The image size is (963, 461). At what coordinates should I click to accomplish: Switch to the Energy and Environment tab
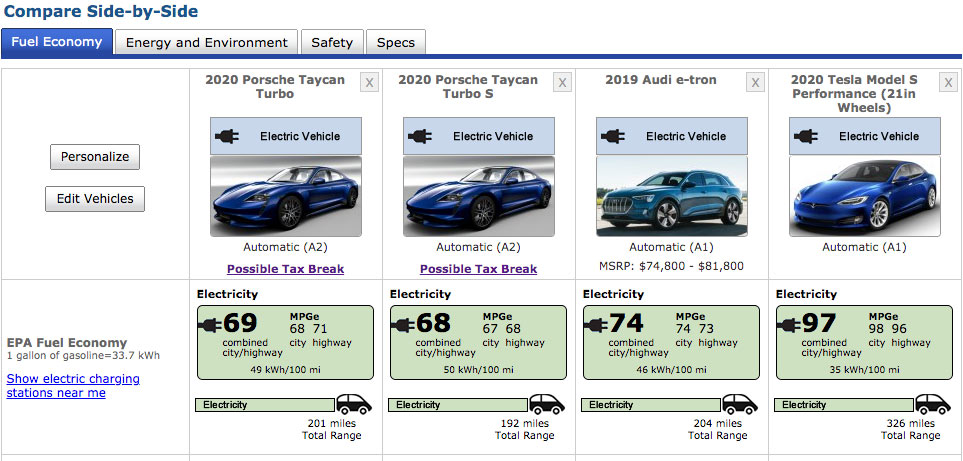tap(206, 42)
